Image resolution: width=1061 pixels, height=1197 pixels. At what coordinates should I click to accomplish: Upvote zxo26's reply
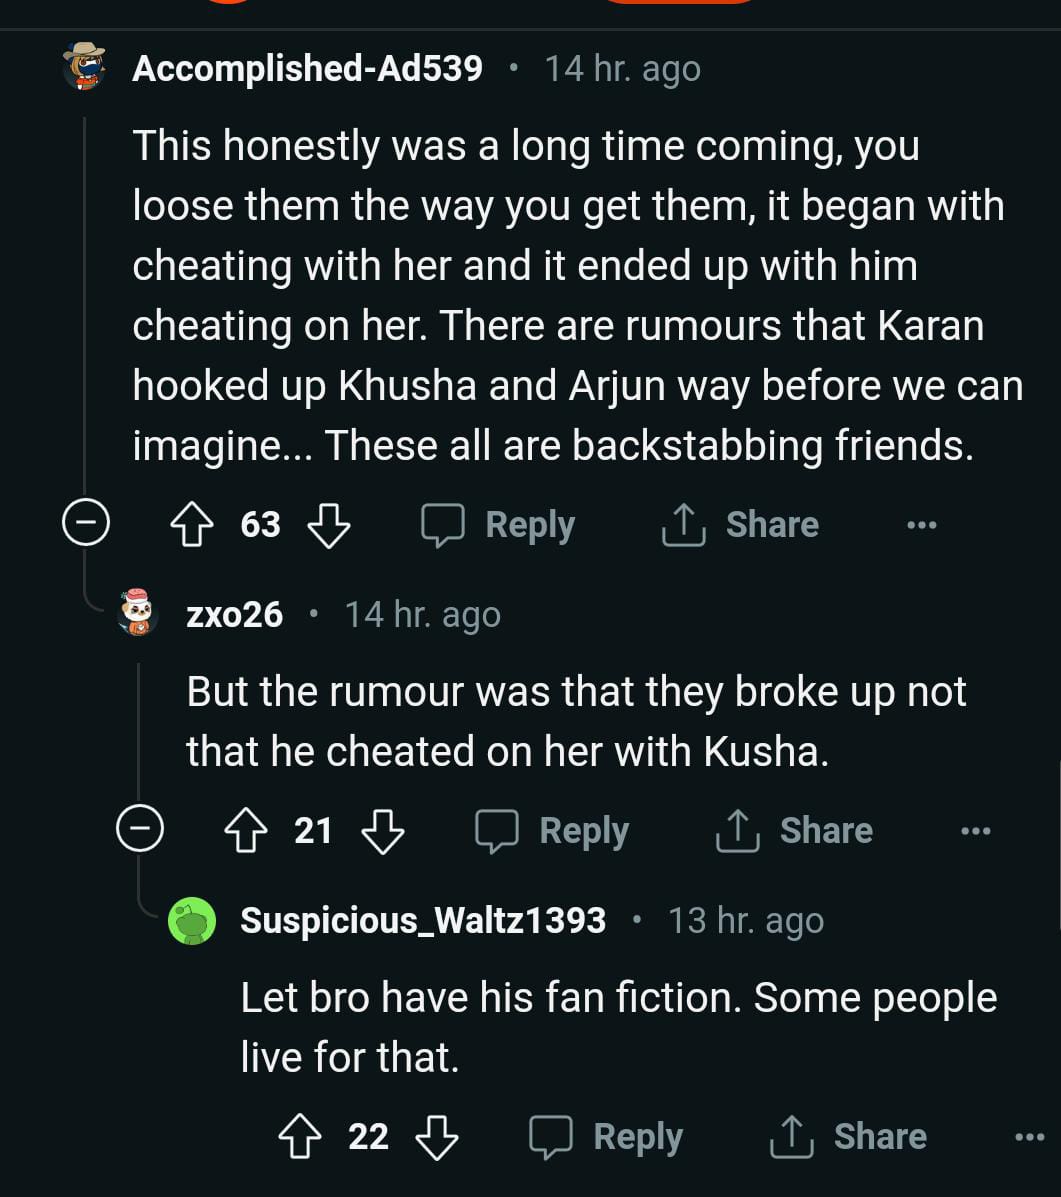247,831
